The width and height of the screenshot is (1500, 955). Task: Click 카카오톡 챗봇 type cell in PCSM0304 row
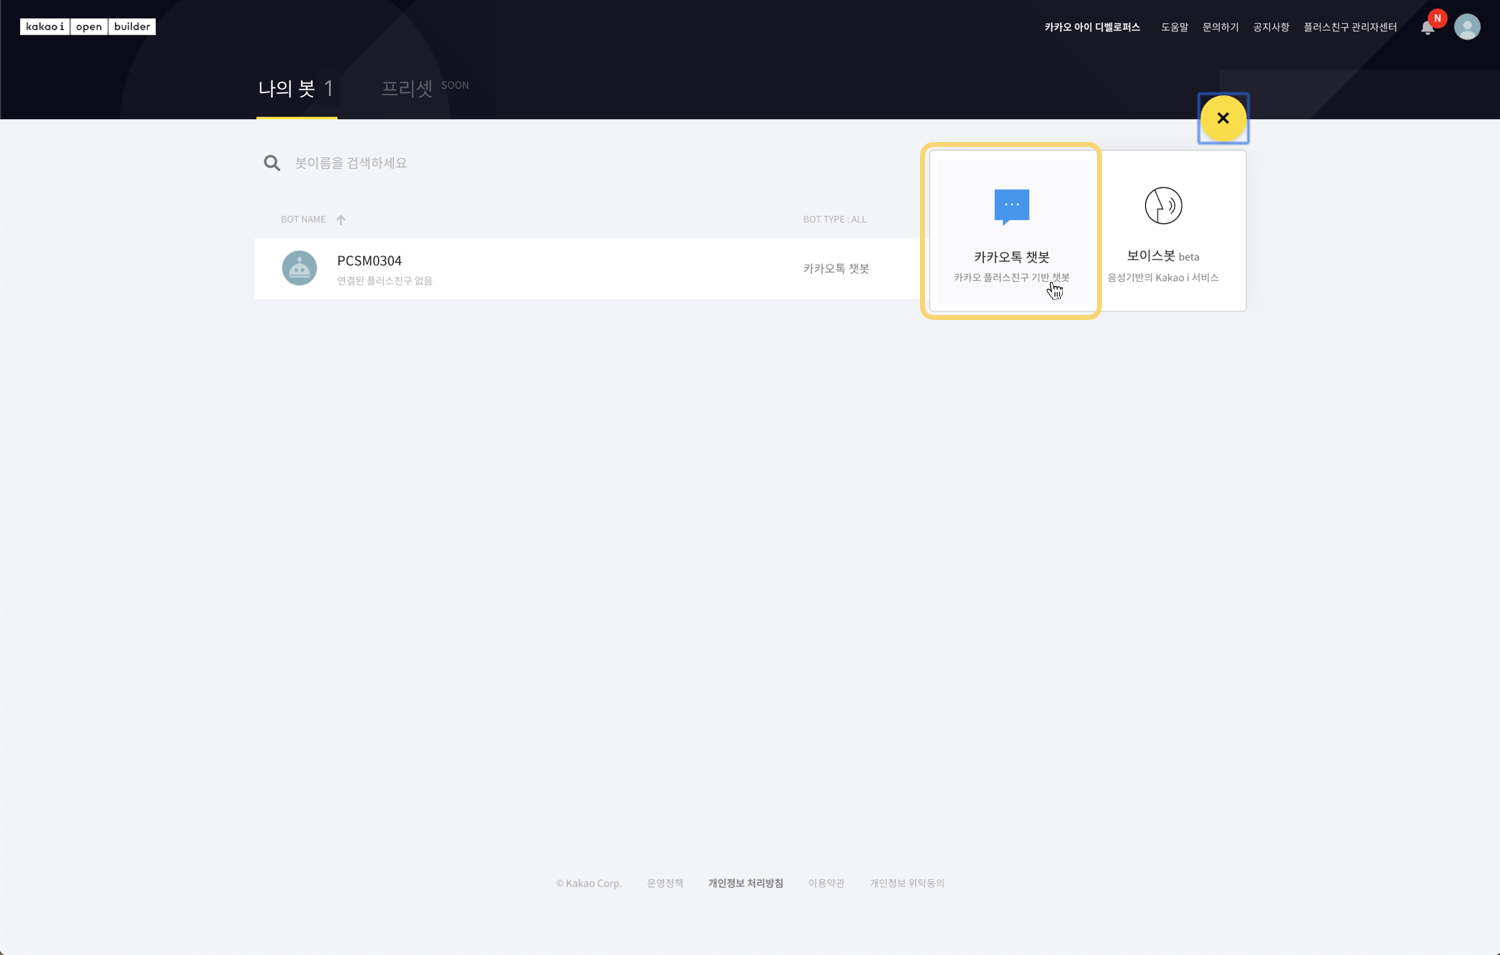click(x=836, y=268)
